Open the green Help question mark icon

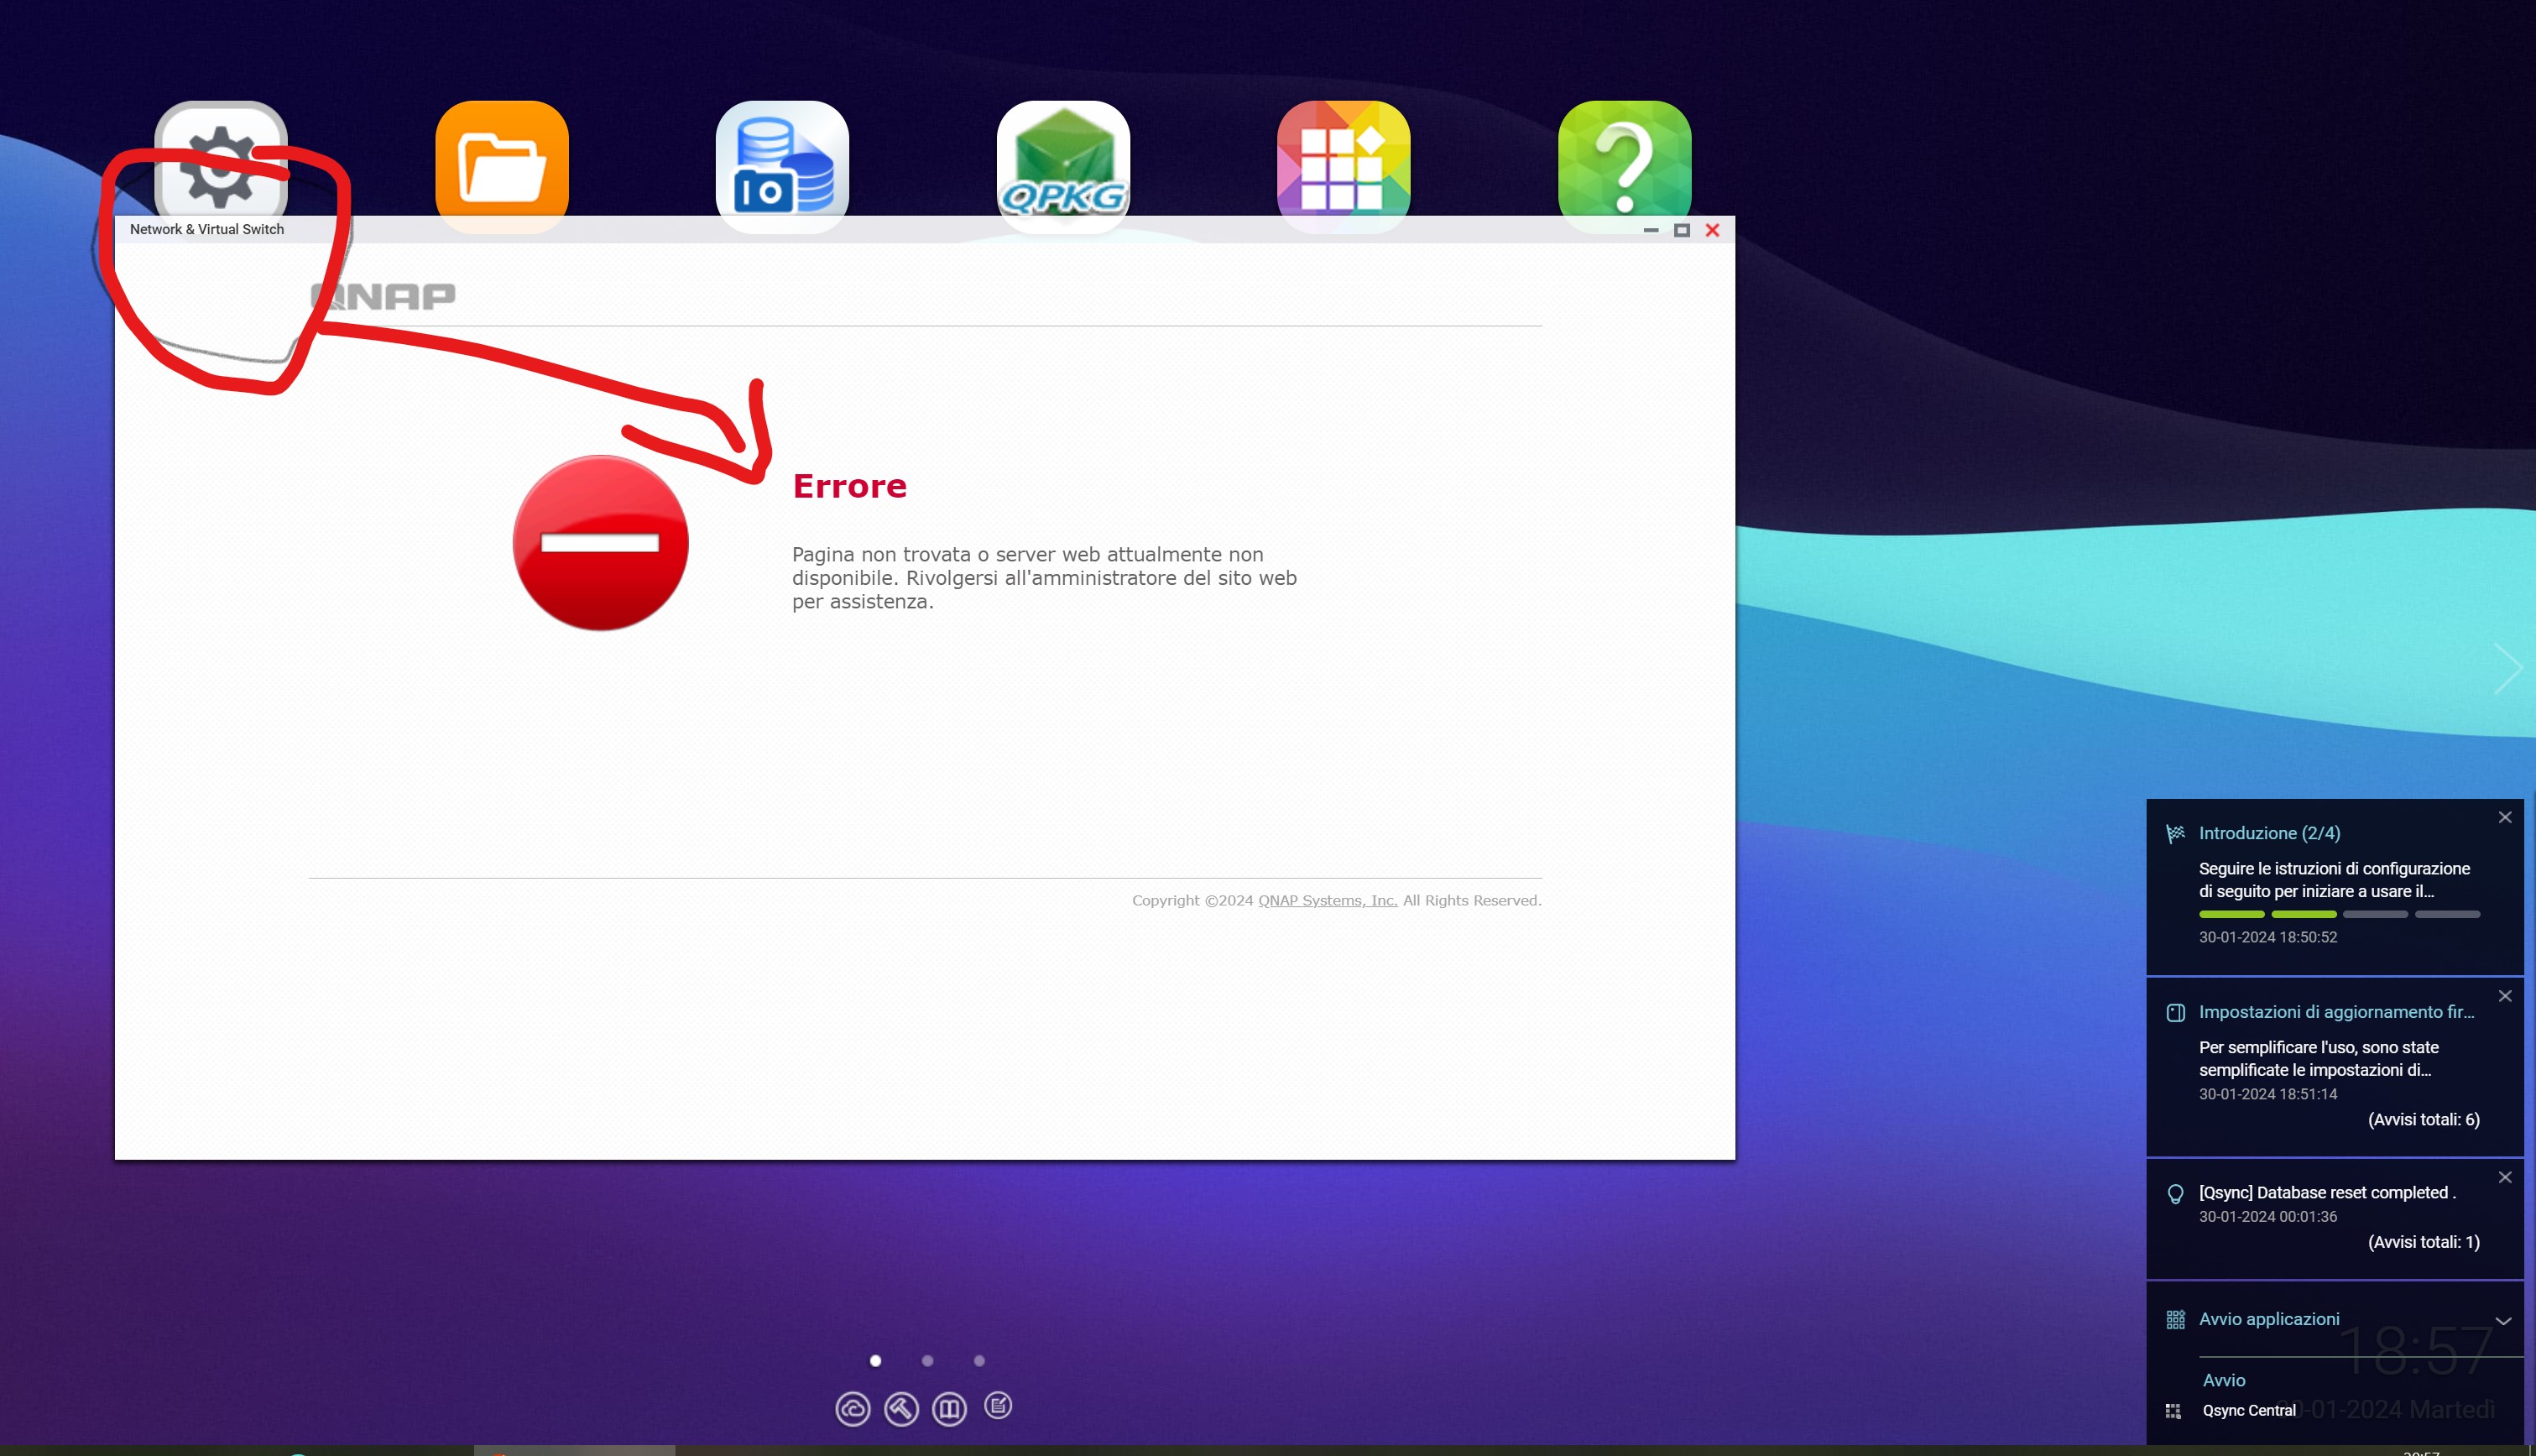click(1624, 160)
